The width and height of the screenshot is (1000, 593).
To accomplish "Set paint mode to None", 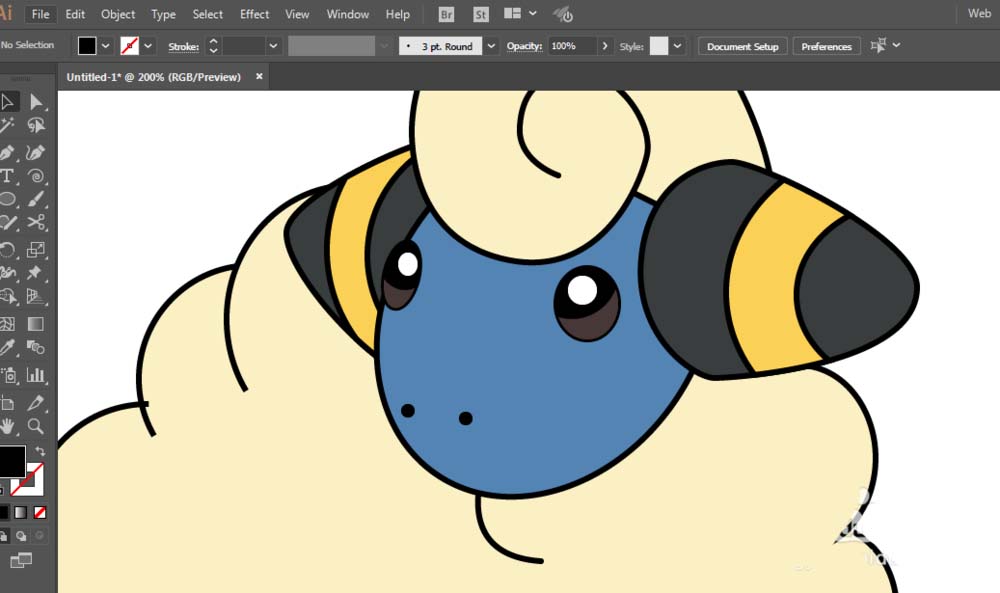I will coord(40,512).
